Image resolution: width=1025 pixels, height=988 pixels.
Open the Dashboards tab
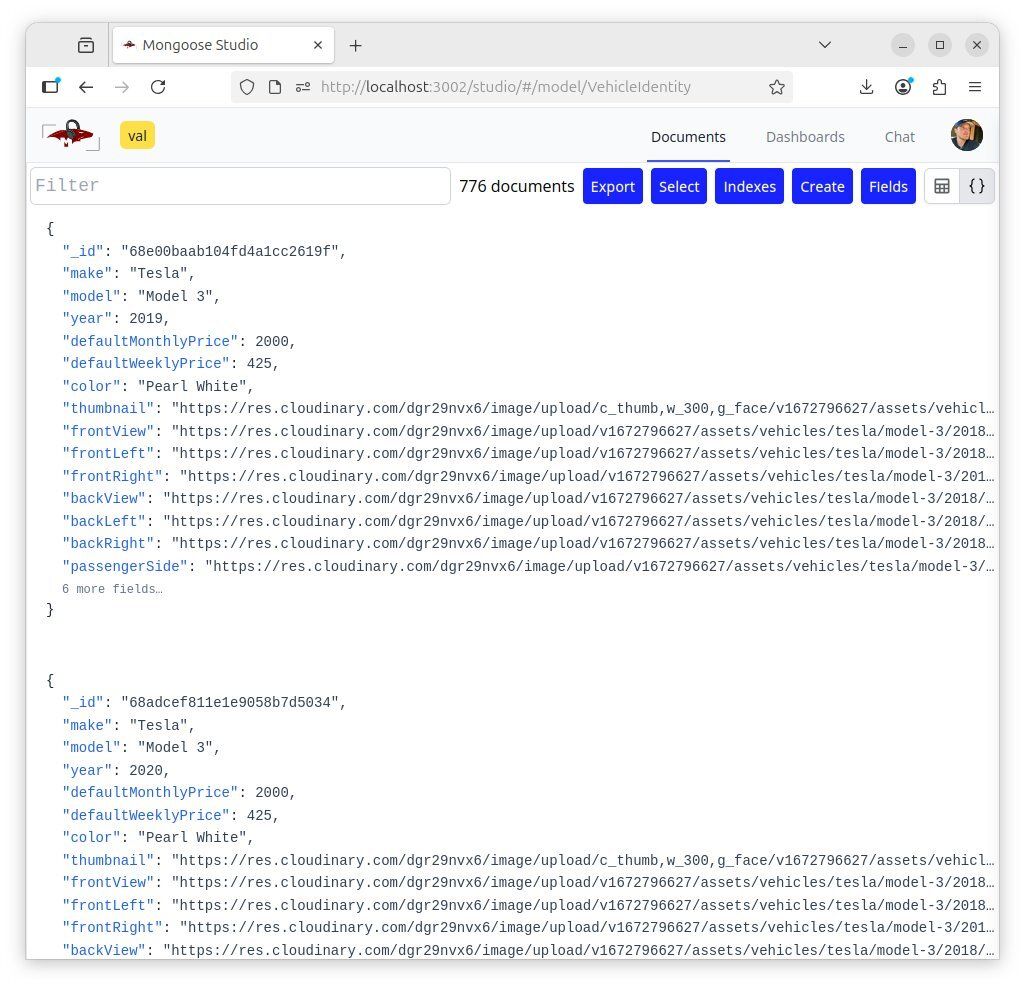tap(805, 137)
